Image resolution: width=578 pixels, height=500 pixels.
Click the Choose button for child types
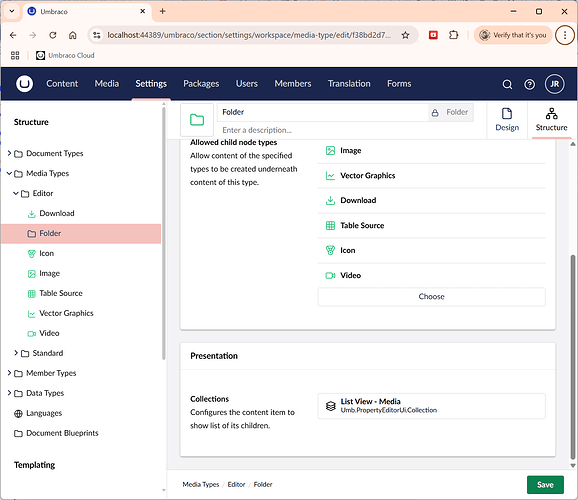431,296
